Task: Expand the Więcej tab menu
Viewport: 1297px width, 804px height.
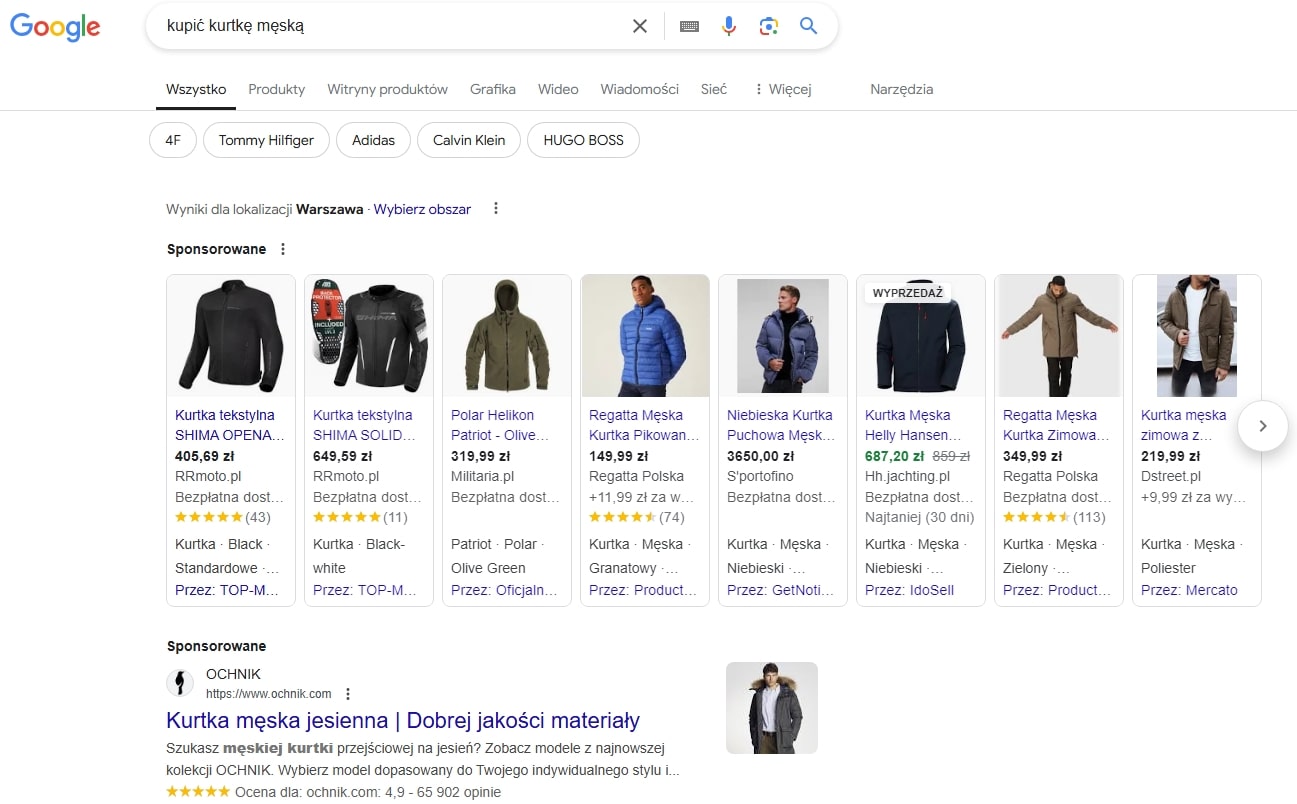Action: pos(782,89)
